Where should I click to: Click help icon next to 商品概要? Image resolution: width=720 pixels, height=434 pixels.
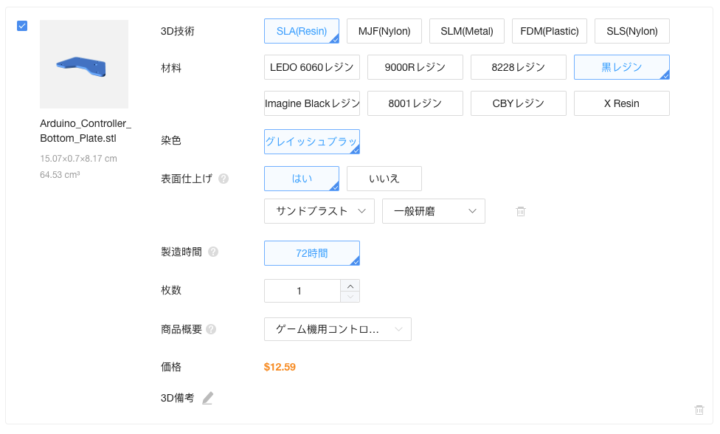212,329
